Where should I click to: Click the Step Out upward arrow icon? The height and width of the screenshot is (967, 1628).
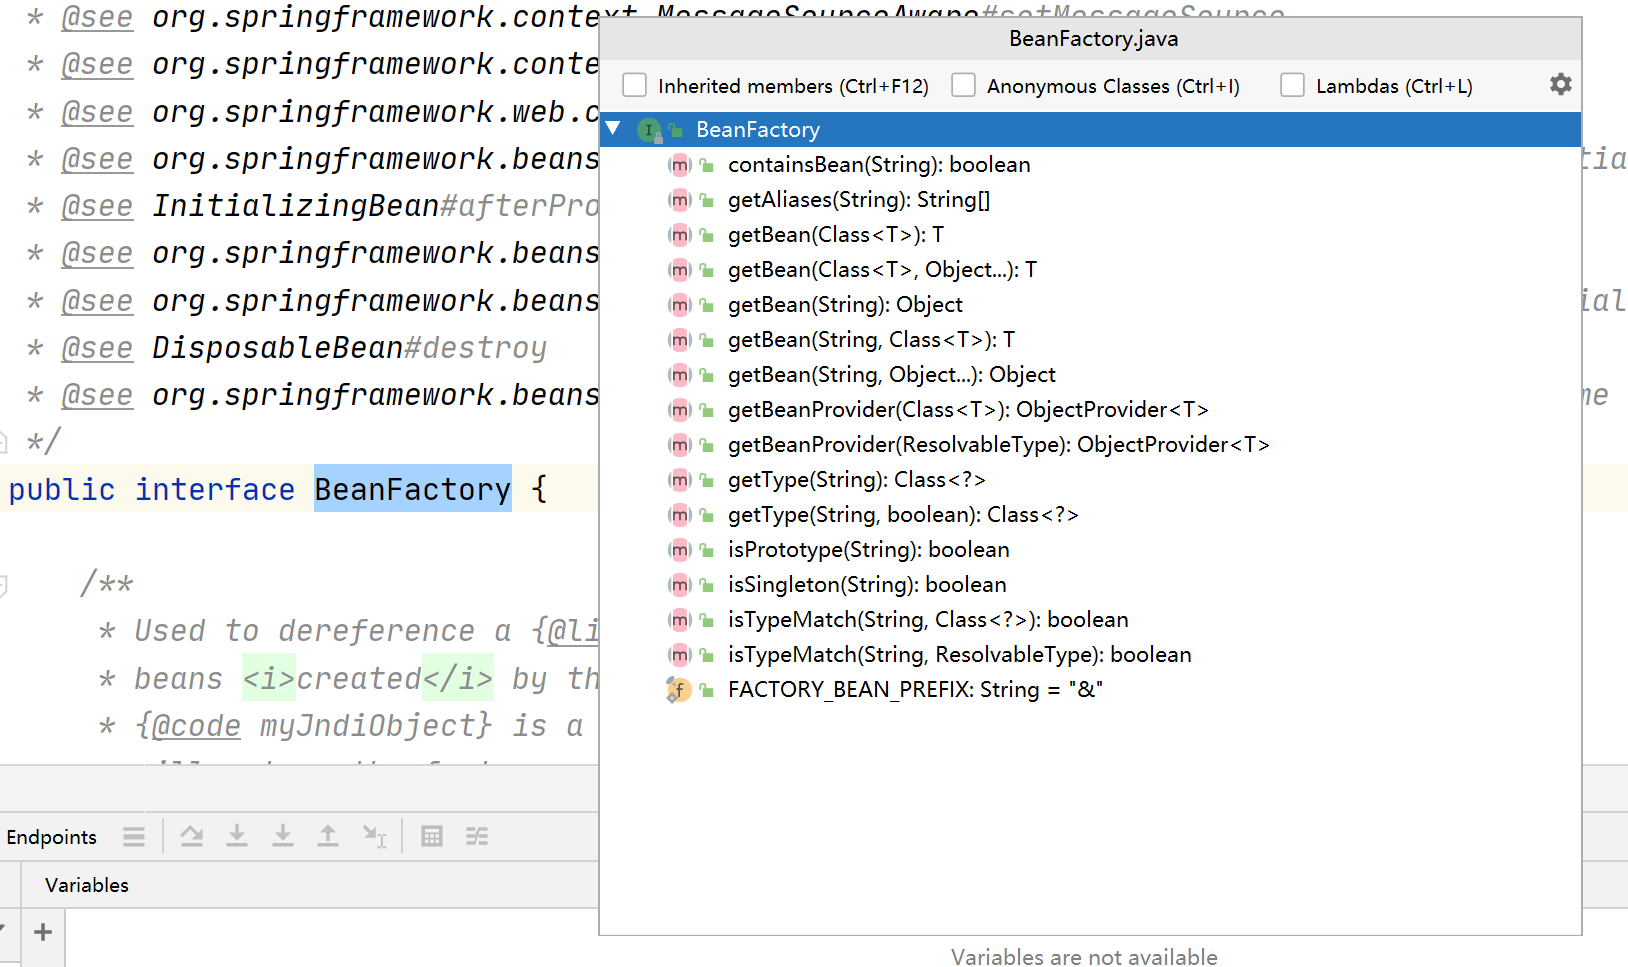(x=328, y=836)
